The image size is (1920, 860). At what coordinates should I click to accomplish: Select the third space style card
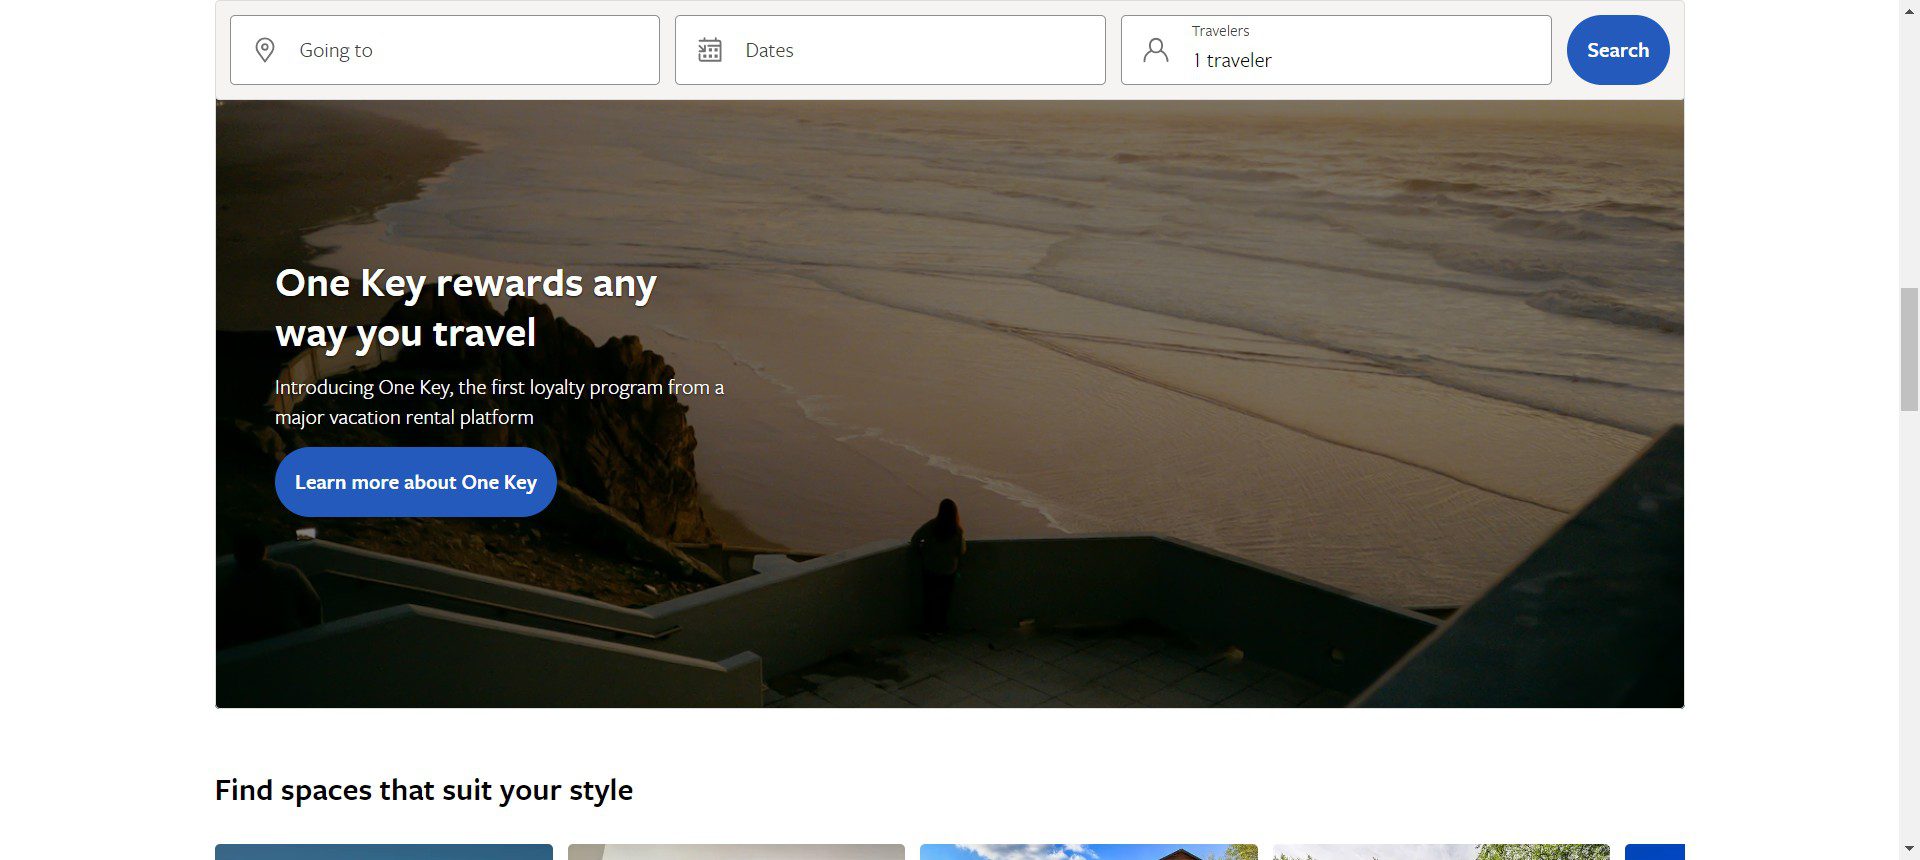point(1088,851)
